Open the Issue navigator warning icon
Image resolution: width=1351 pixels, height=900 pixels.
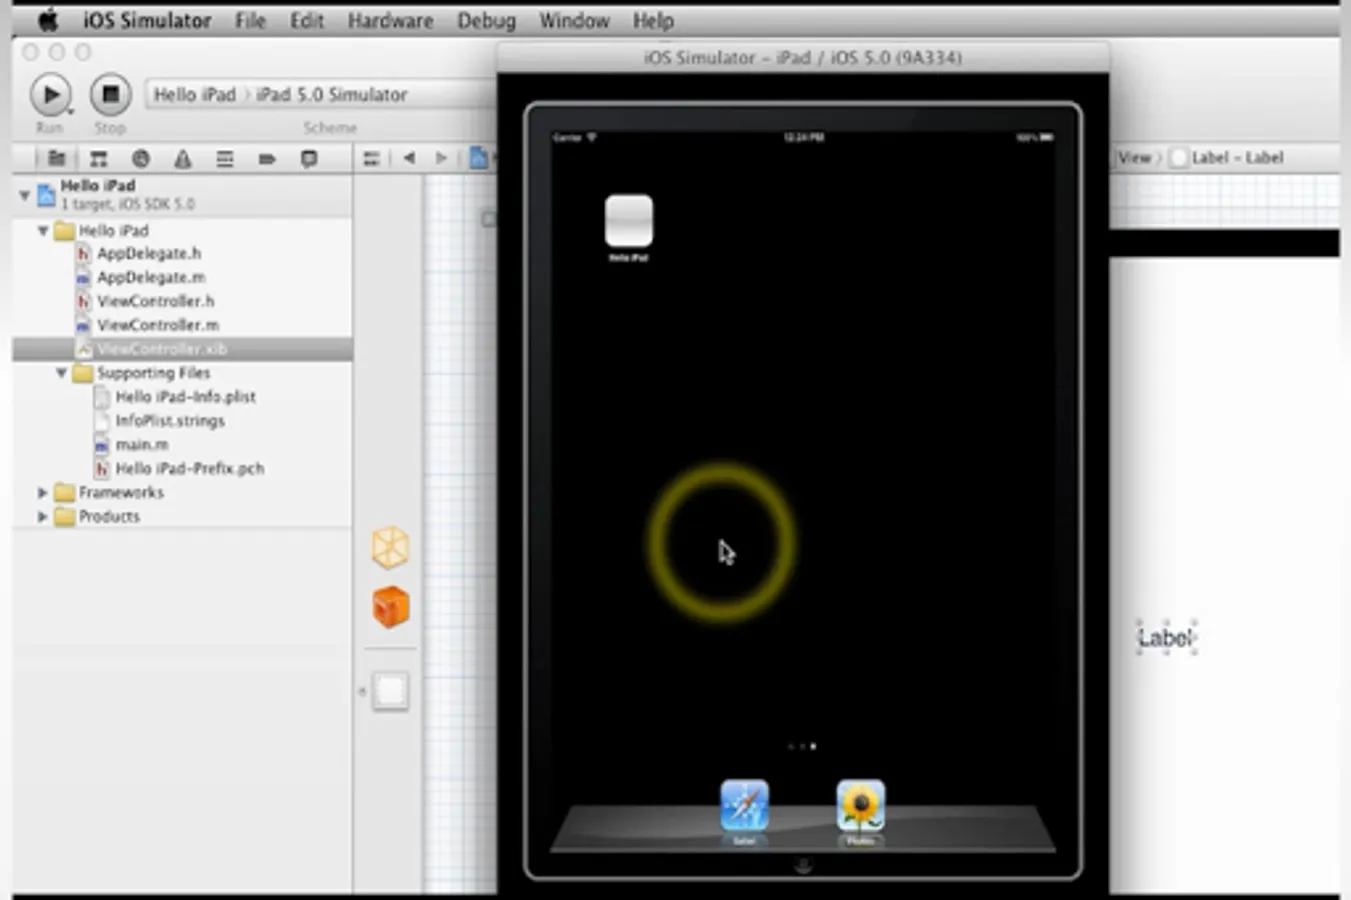(x=183, y=158)
